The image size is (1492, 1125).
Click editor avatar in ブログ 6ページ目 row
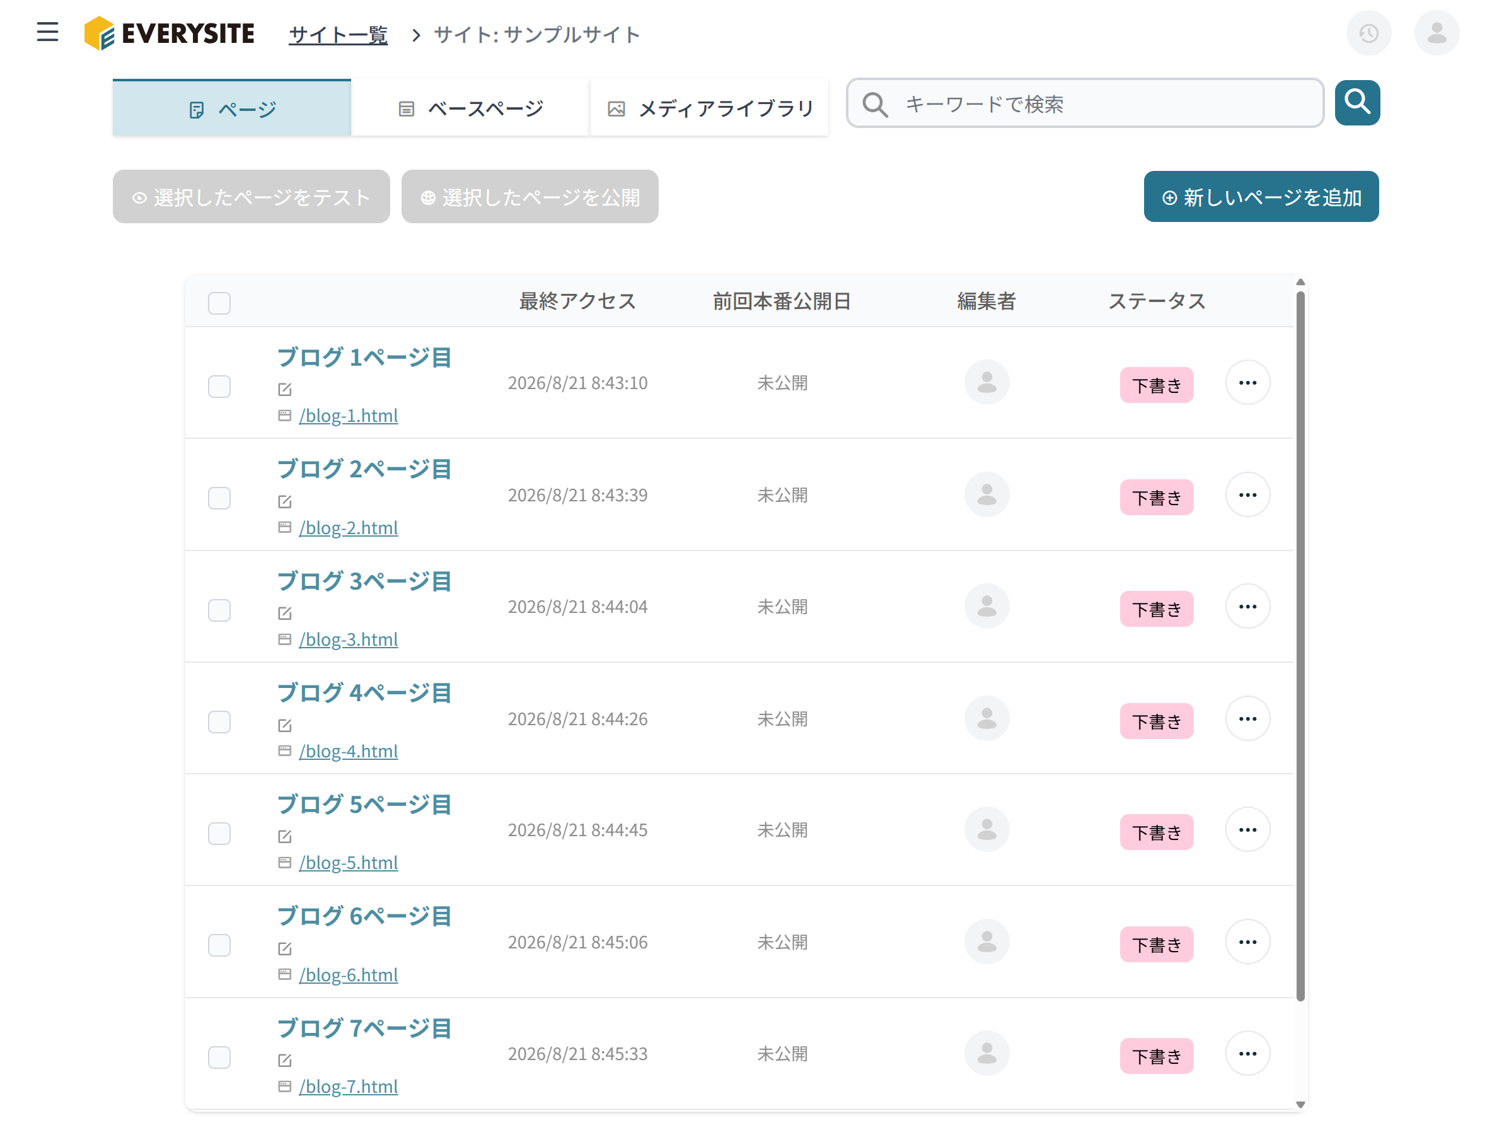(x=986, y=942)
